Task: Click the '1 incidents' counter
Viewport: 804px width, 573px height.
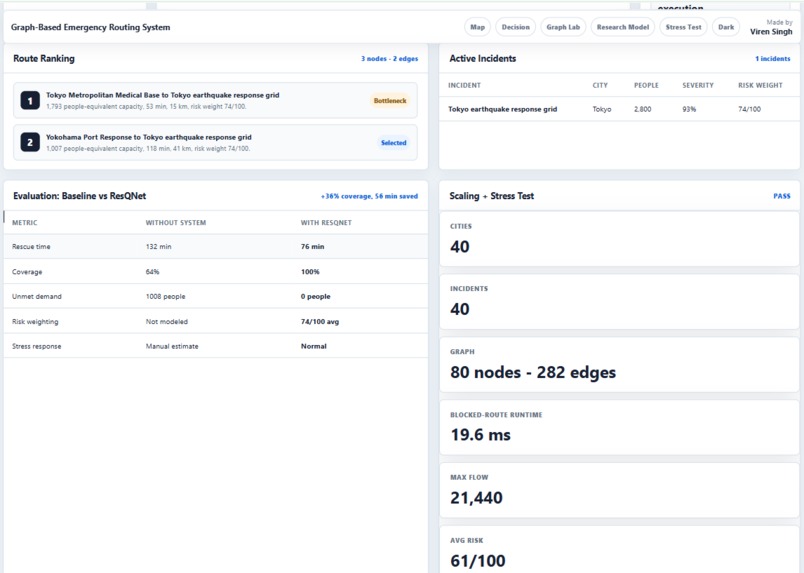Action: click(772, 58)
